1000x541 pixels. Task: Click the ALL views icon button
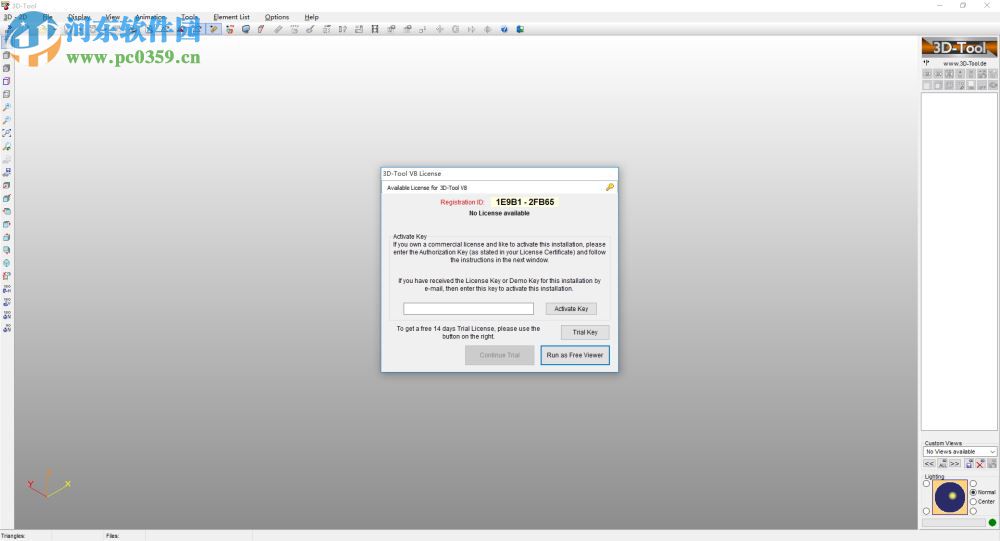pos(943,464)
